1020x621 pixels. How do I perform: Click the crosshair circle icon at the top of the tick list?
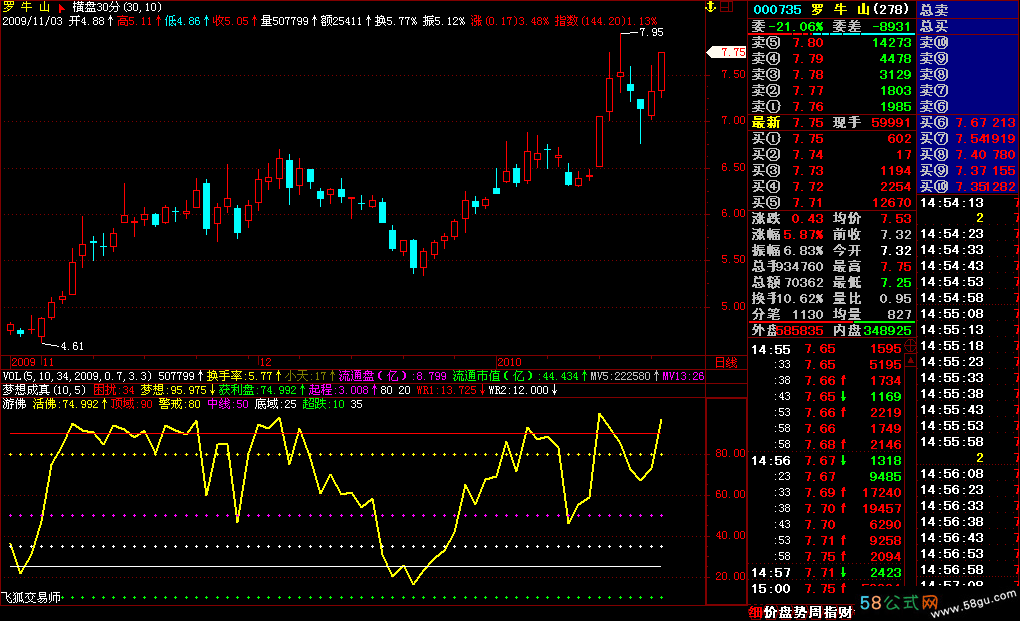tap(910, 346)
